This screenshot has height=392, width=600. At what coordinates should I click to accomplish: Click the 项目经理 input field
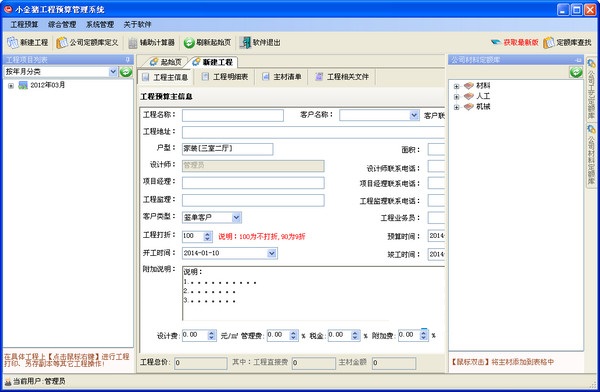tap(253, 183)
